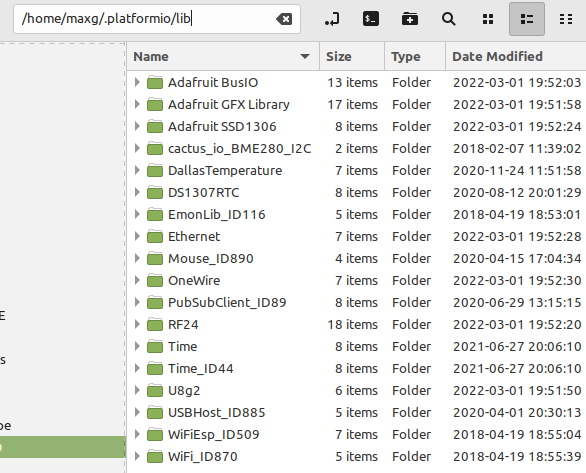
Task: Switch to icon grid view
Action: (488, 19)
